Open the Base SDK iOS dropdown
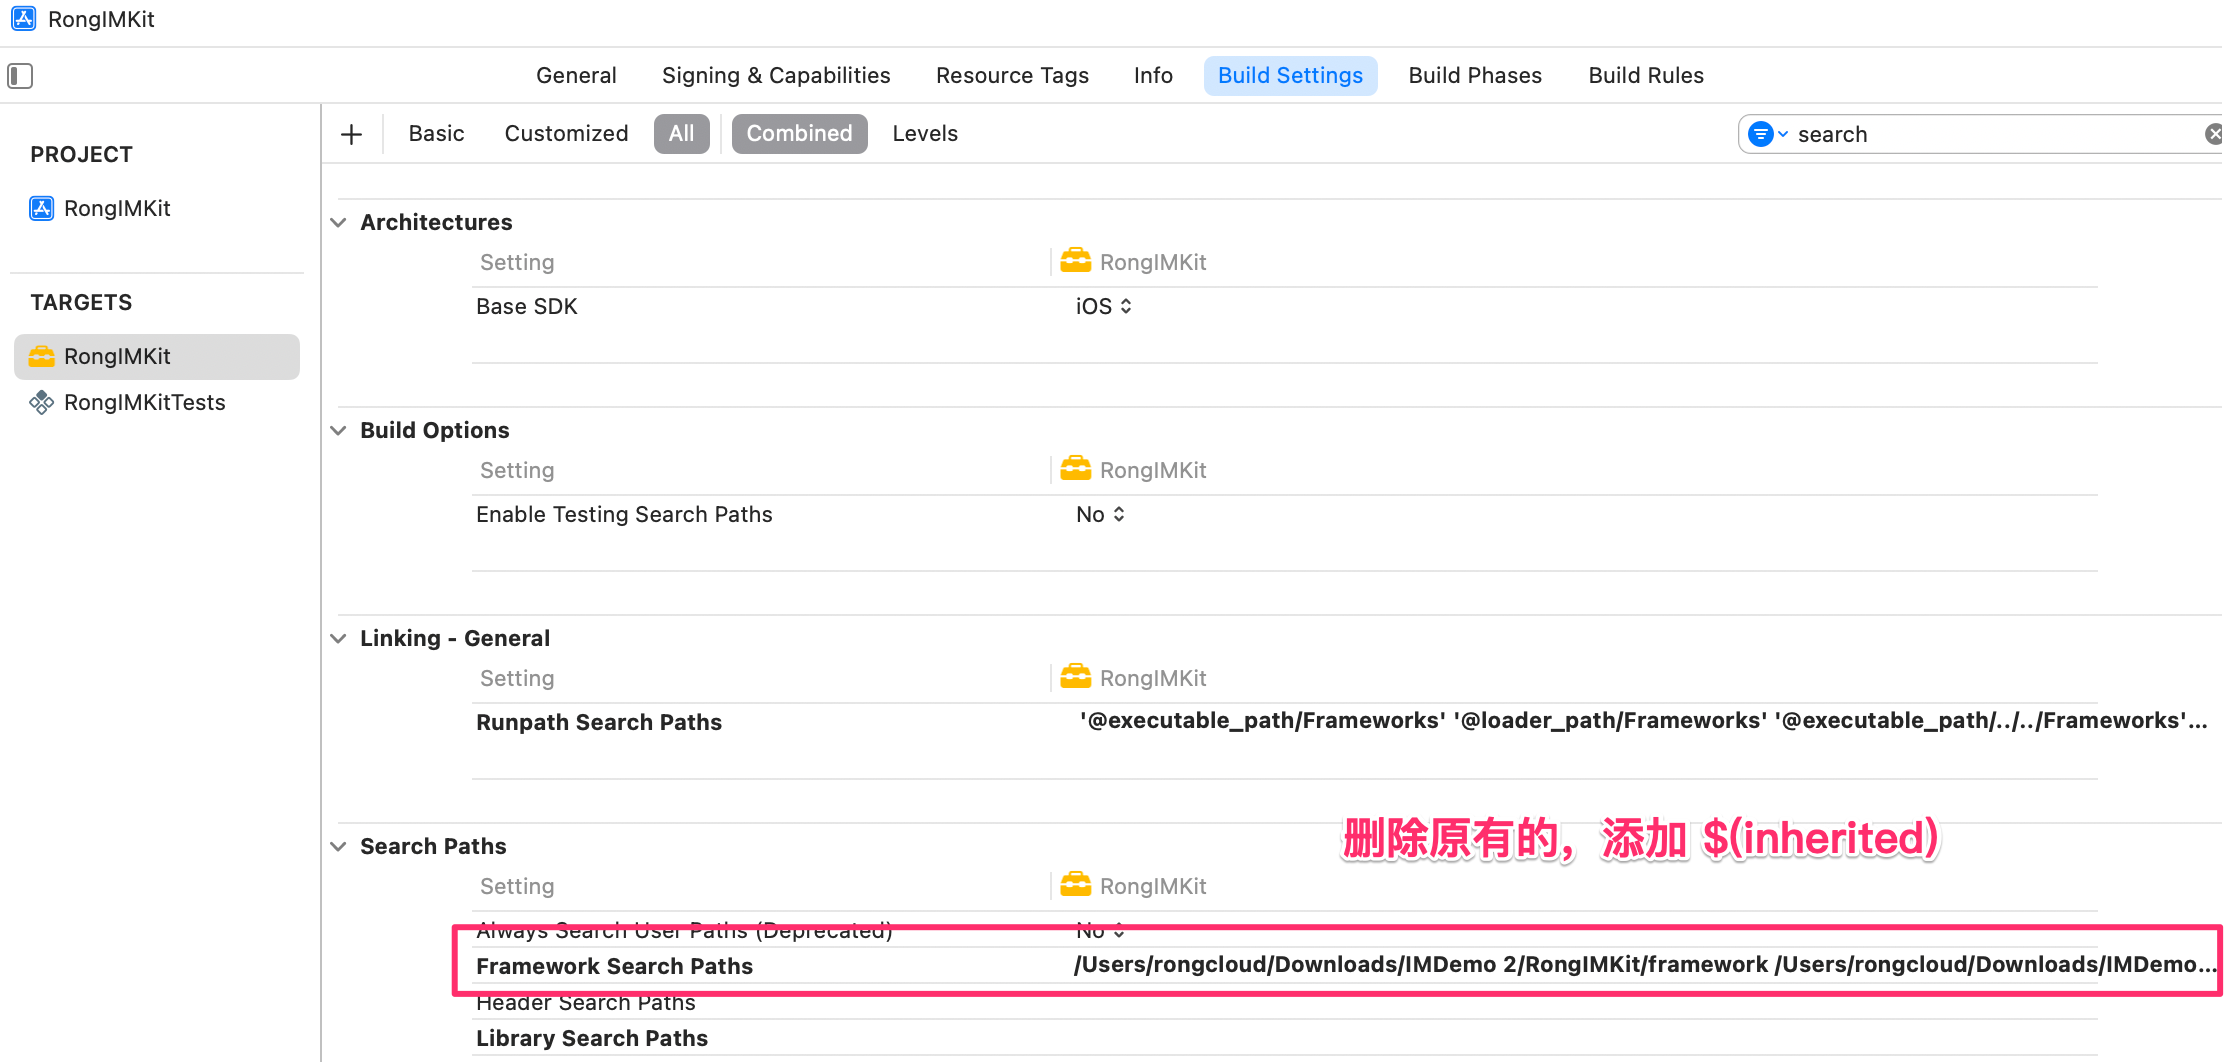This screenshot has height=1062, width=2224. click(1104, 307)
